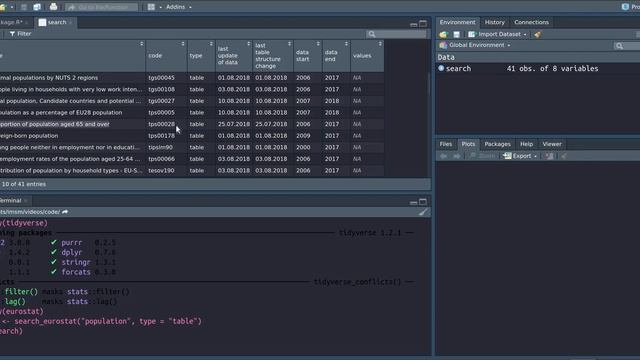The width and height of the screenshot is (640, 360).
Task: Open the Import Dataset dropdown
Action: [x=498, y=35]
